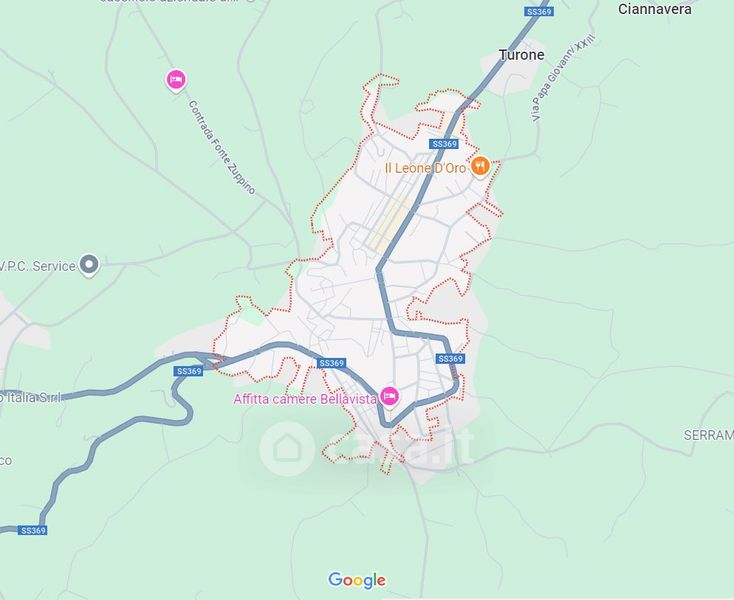Image resolution: width=734 pixels, height=600 pixels.
Task: Select the pink hotel pin near Contrada Fonte Zuppino
Action: coord(176,80)
